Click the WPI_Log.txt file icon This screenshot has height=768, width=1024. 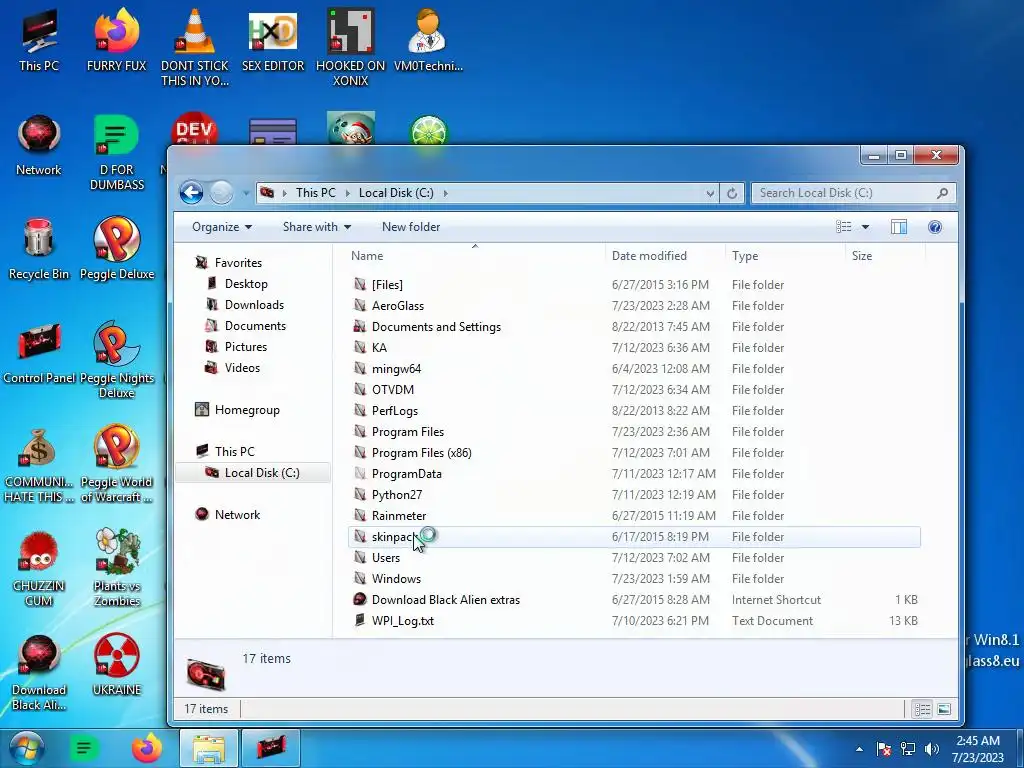click(359, 620)
